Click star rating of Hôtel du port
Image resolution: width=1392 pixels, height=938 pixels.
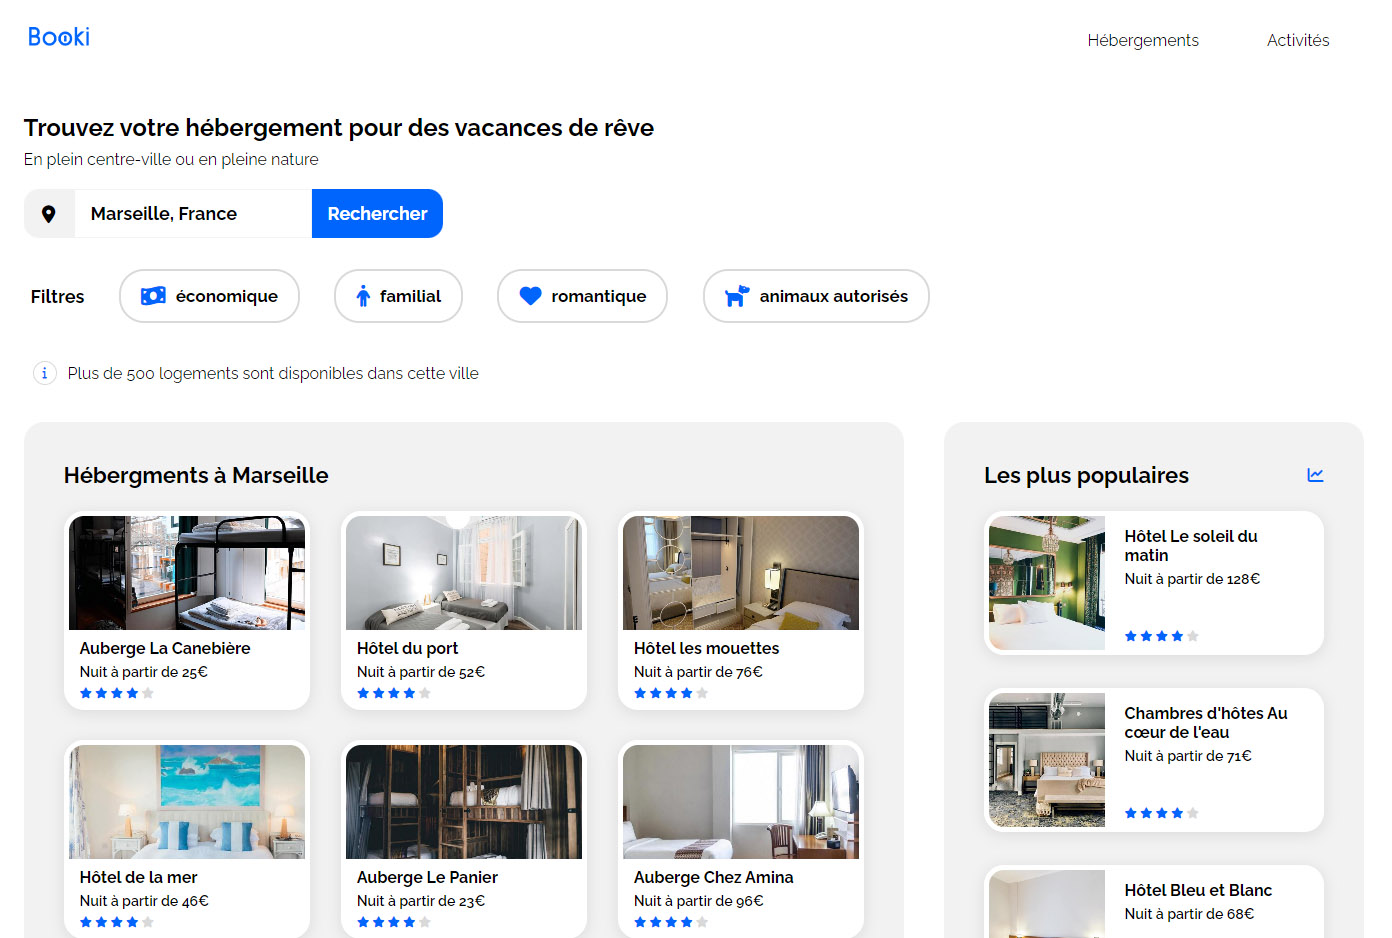[394, 693]
